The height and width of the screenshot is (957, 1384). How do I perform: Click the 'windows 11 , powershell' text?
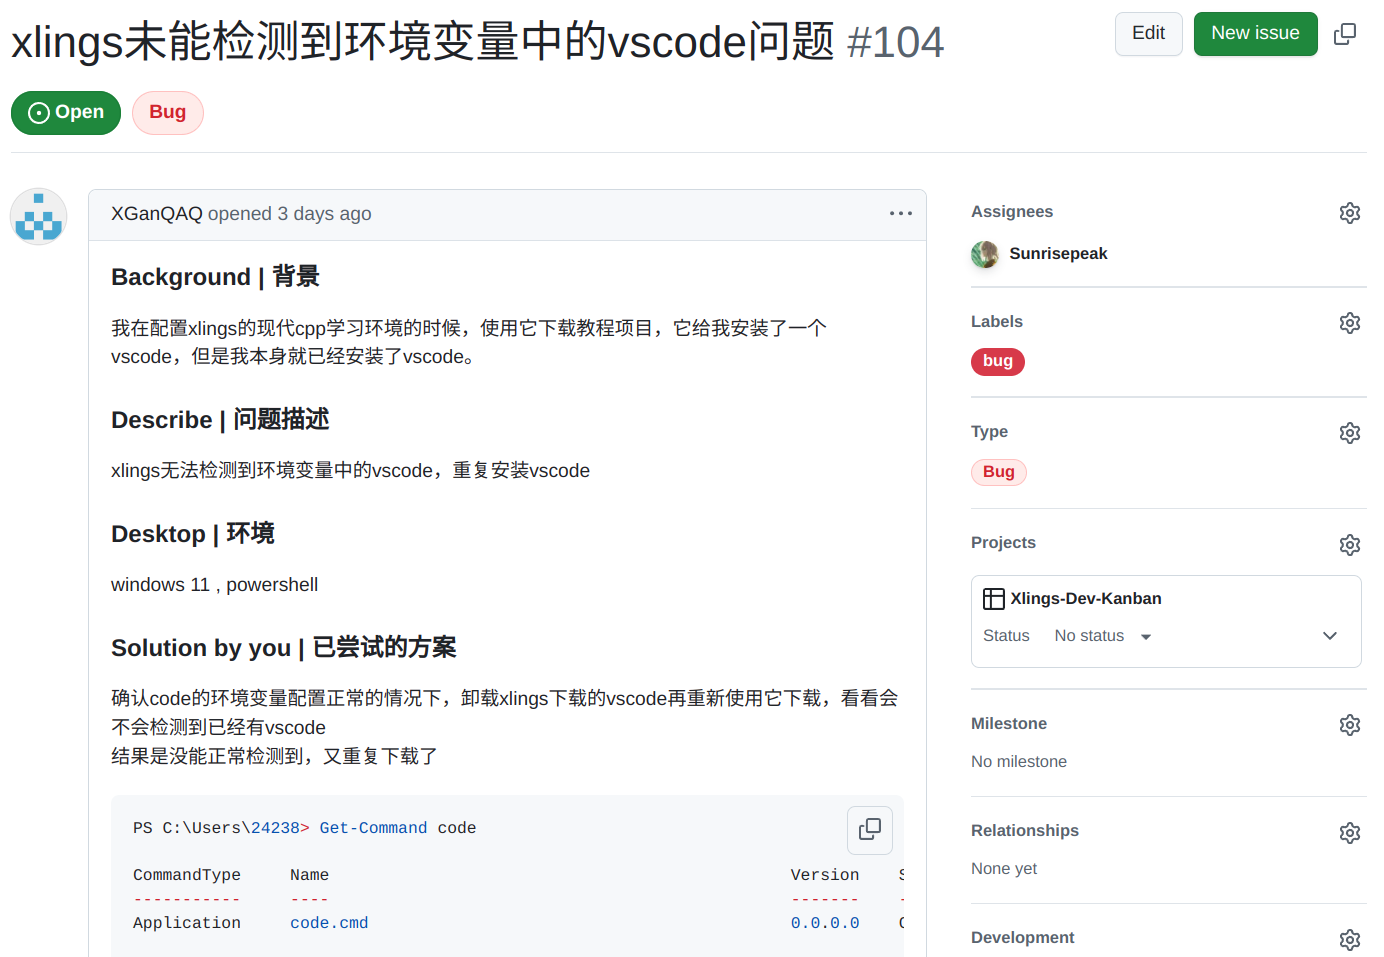(x=215, y=585)
